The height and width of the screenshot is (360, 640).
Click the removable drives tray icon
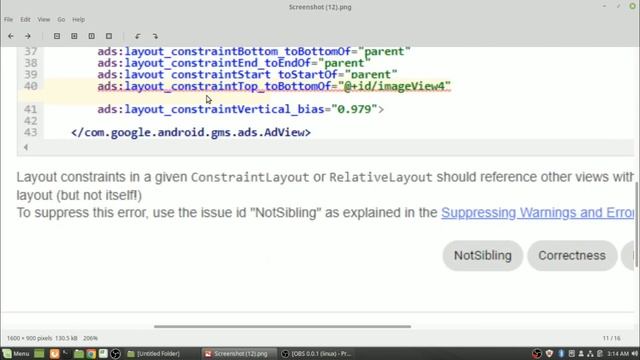tap(571, 353)
